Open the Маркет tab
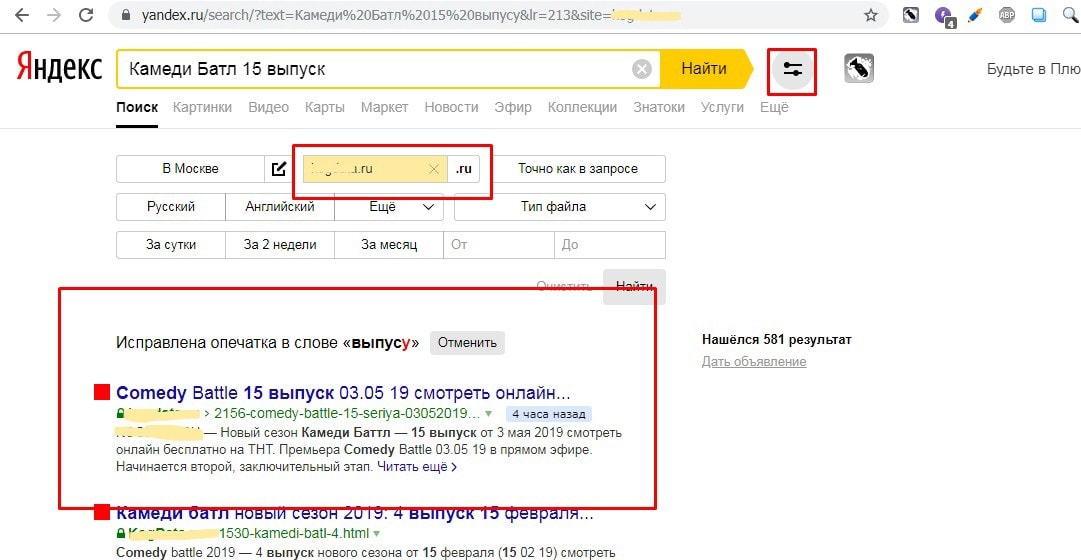This screenshot has height=560, width=1081. [385, 107]
